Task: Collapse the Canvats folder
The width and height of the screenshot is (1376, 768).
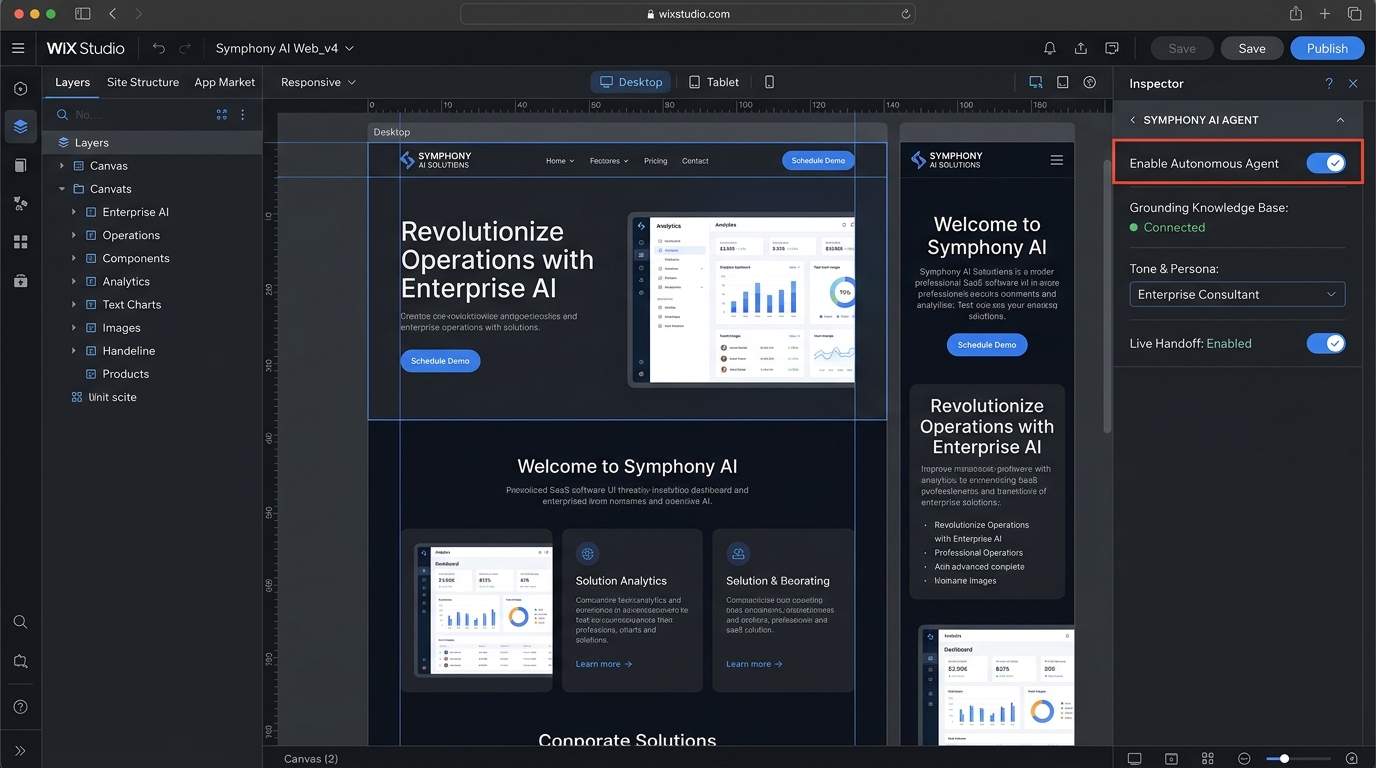Action: (x=62, y=189)
